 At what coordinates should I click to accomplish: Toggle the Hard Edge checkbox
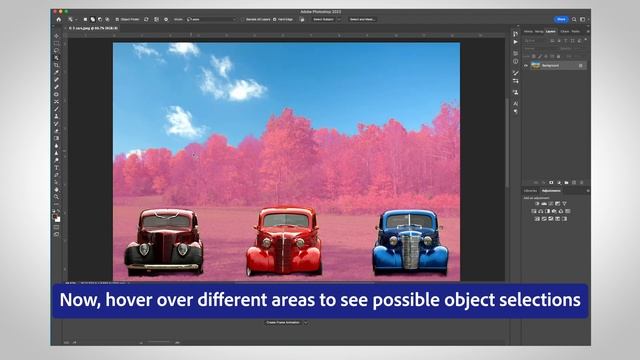274,19
